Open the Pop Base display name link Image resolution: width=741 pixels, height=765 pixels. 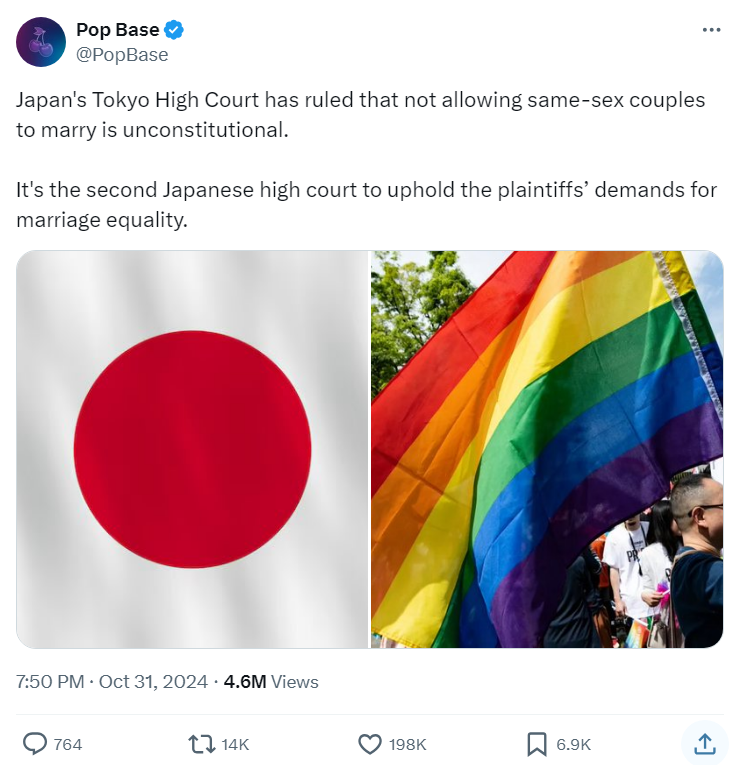(x=118, y=30)
